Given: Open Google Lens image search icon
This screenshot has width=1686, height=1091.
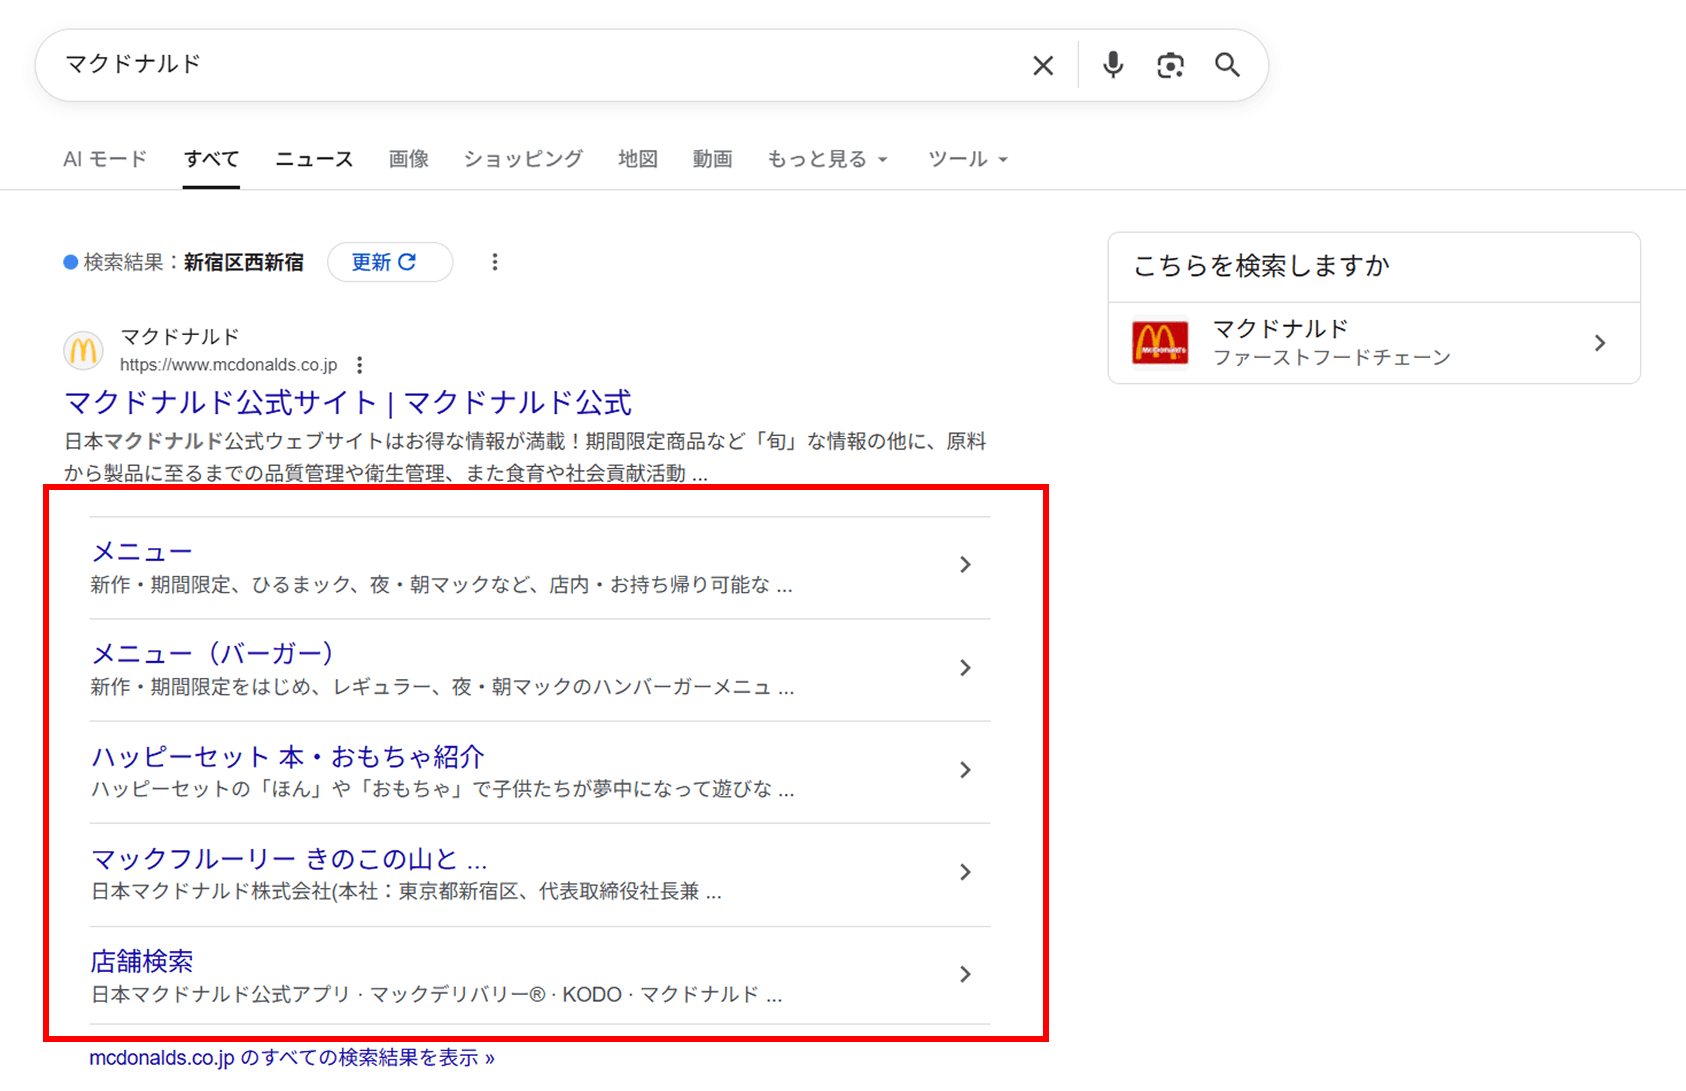Looking at the screenshot, I should click(1170, 66).
